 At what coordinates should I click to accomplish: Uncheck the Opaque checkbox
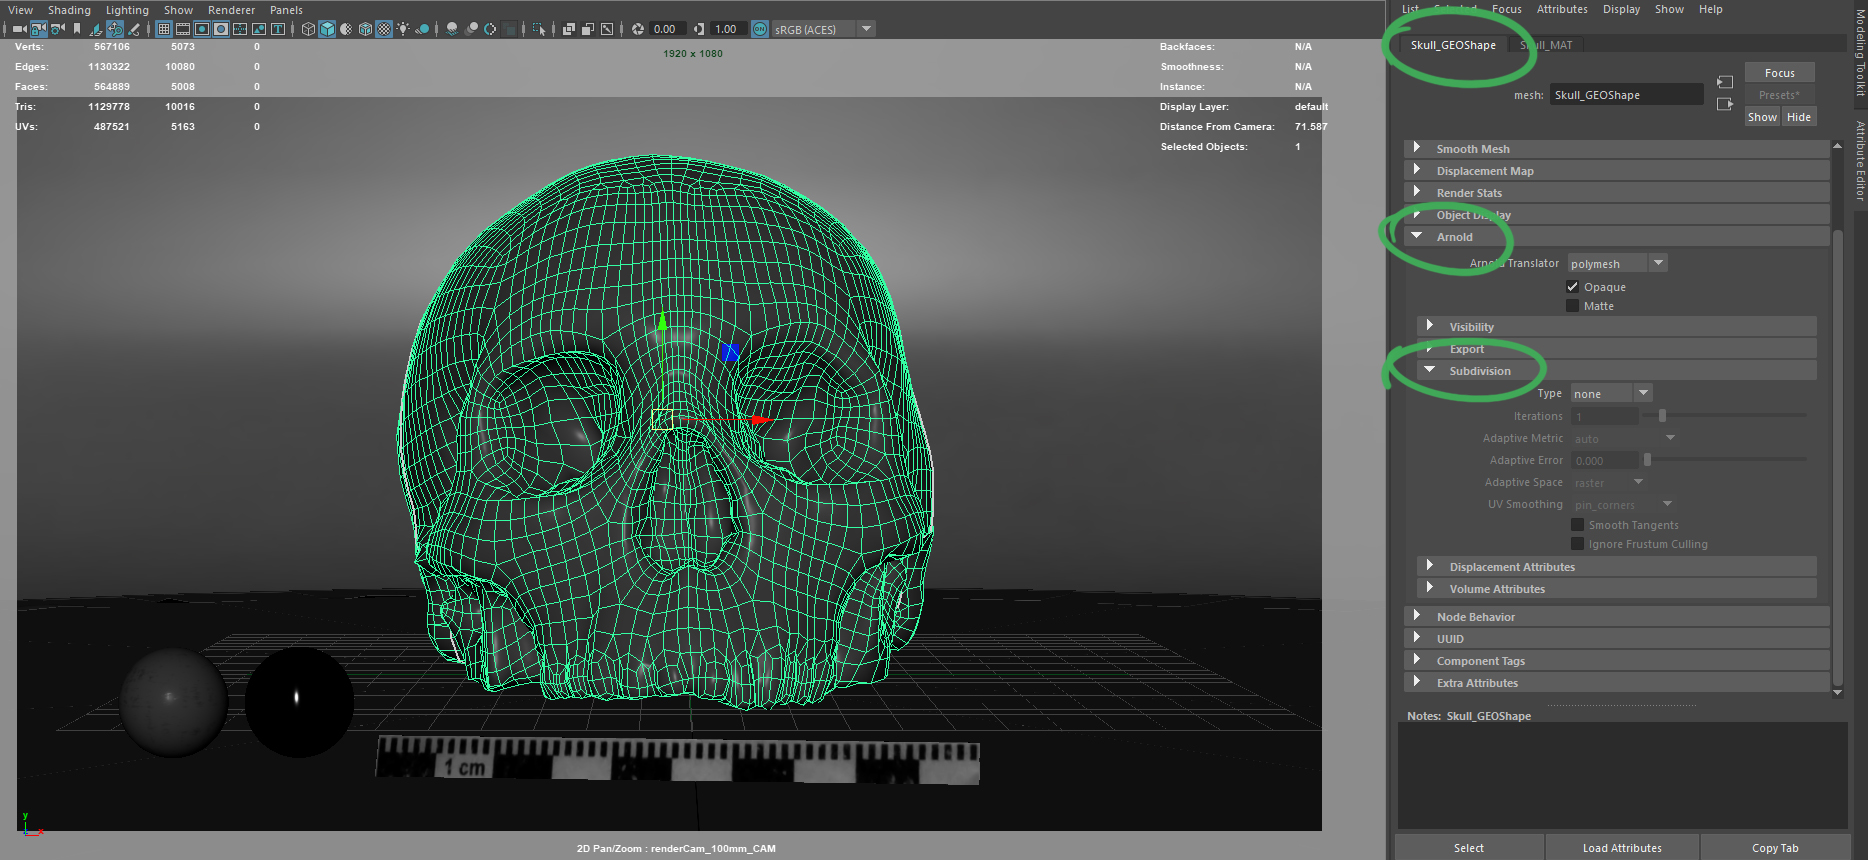1572,287
